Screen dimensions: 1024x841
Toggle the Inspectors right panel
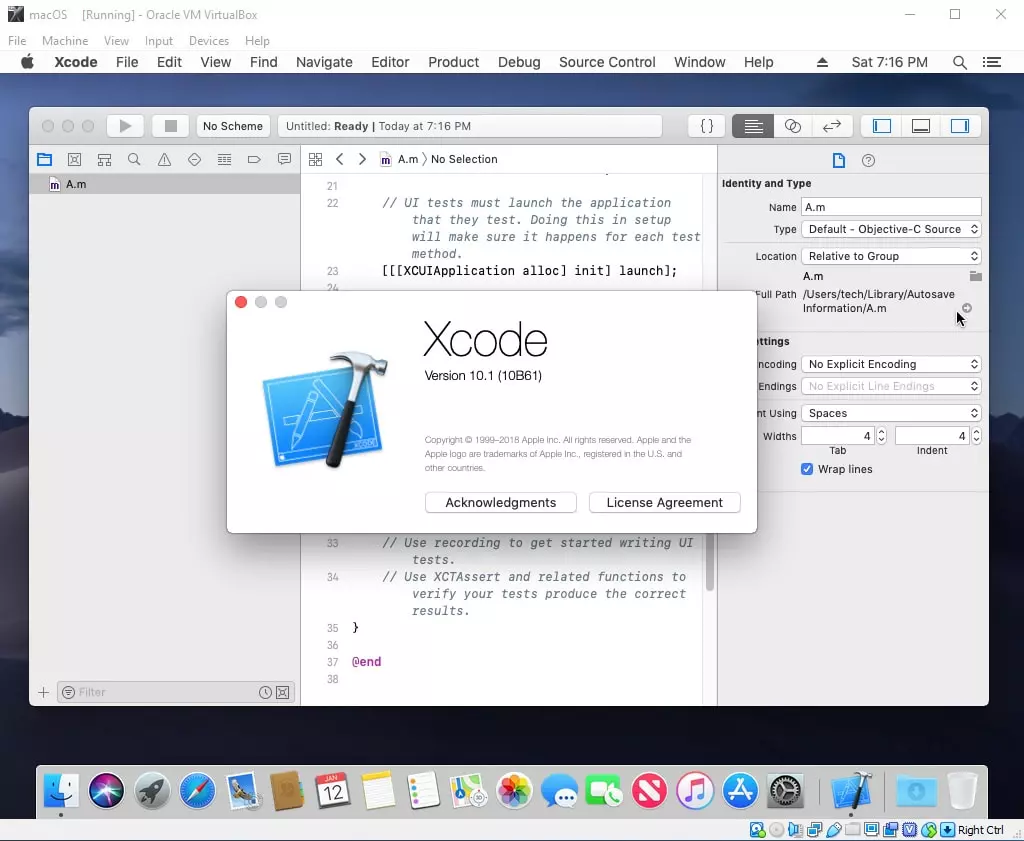click(960, 126)
